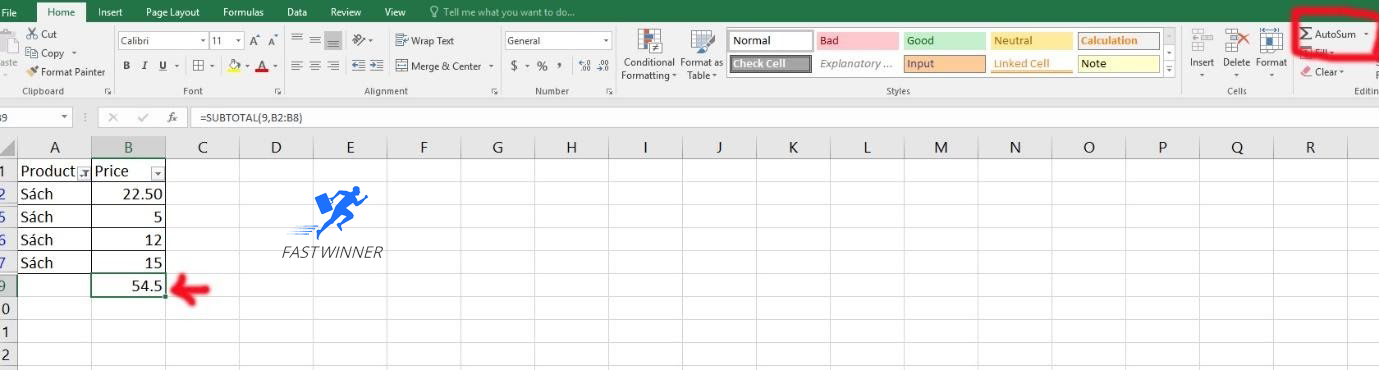Open the Font Color dropdown arrow
Viewport: 1379px width, 370px height.
[275, 66]
